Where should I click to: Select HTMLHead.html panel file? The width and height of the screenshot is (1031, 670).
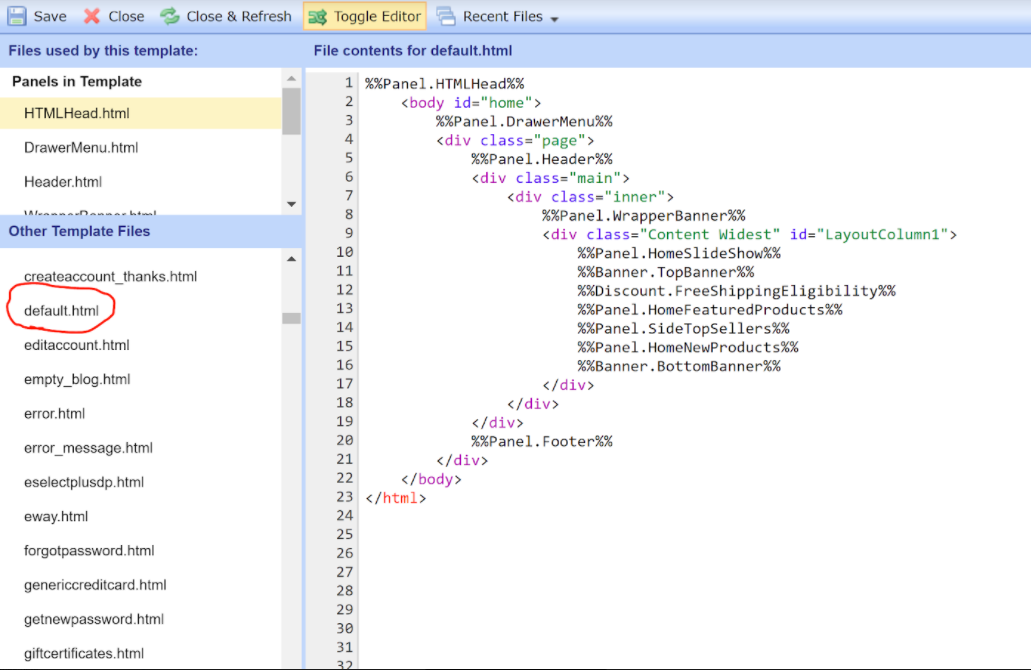(x=77, y=113)
